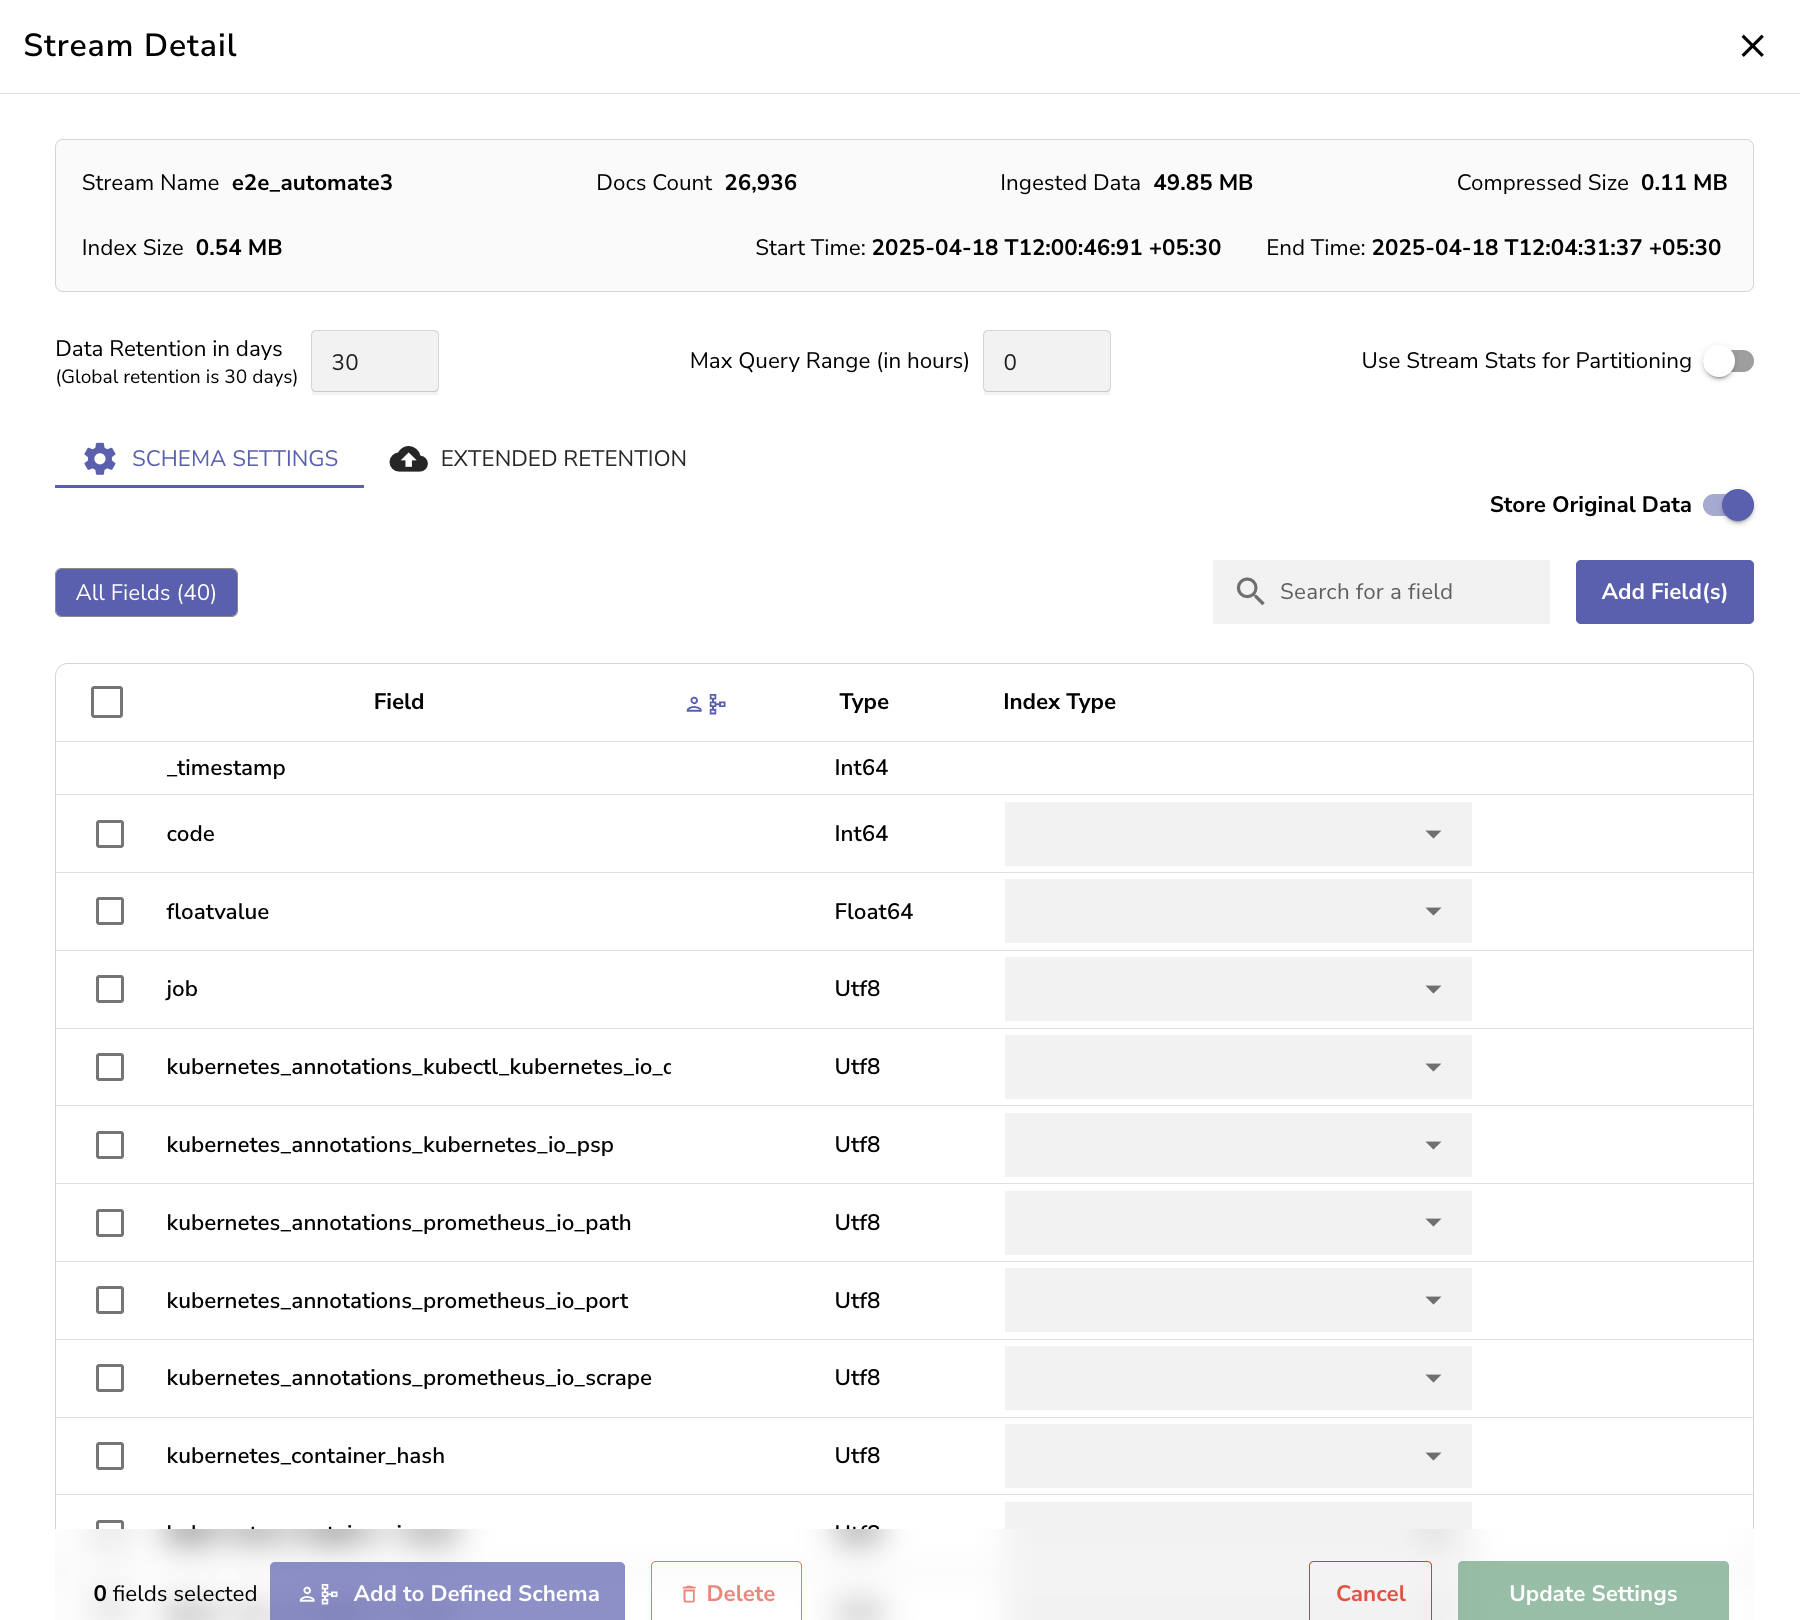The height and width of the screenshot is (1620, 1800).
Task: Click the schema hierarchy icon near Field header
Action: pyautogui.click(x=716, y=703)
